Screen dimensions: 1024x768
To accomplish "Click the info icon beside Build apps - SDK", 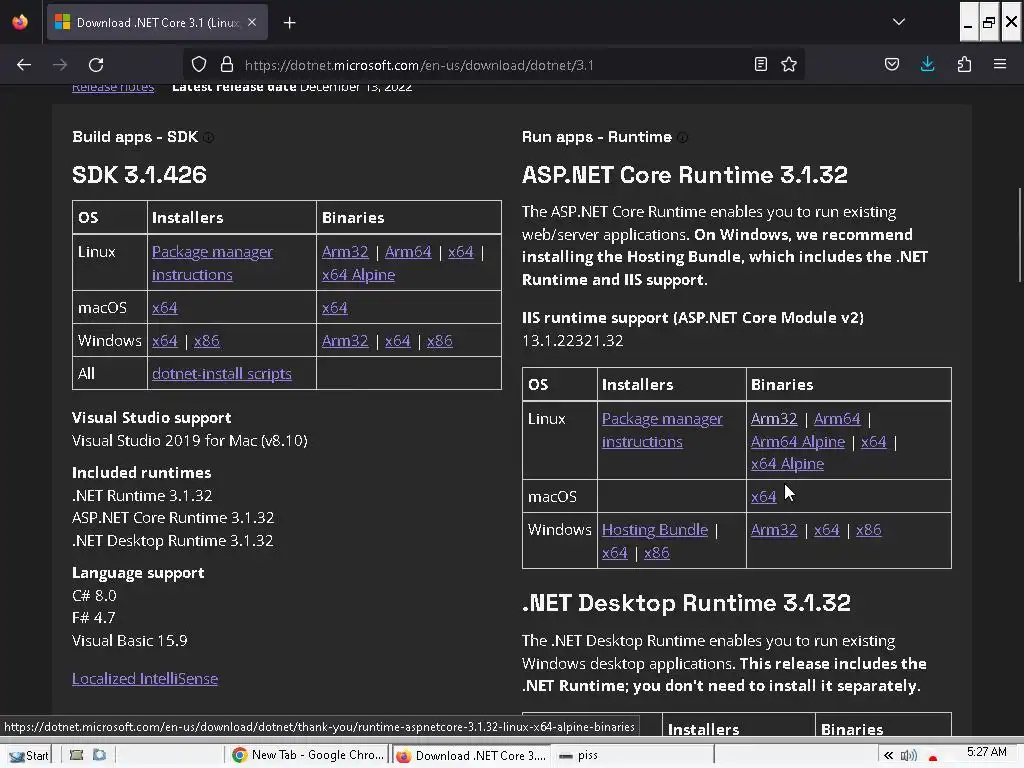I will click(208, 137).
